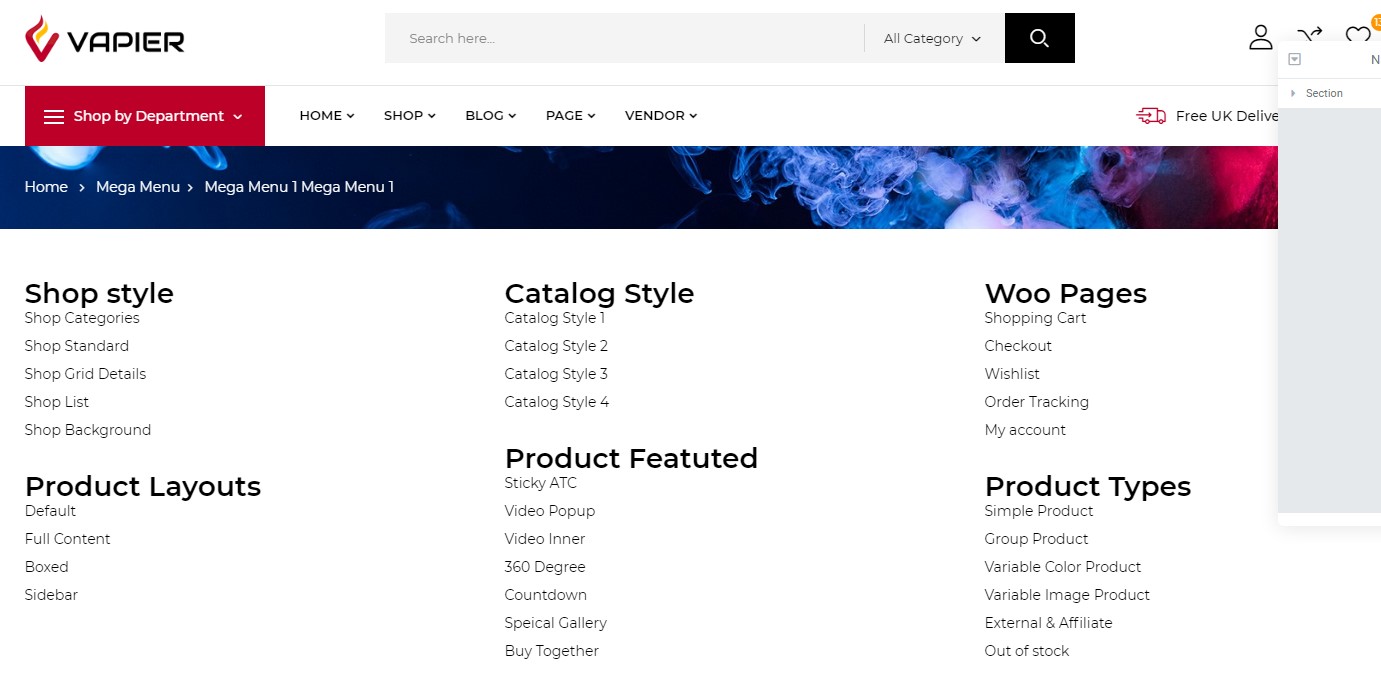This screenshot has width=1381, height=676.
Task: Open Buy Together link
Action: (552, 651)
